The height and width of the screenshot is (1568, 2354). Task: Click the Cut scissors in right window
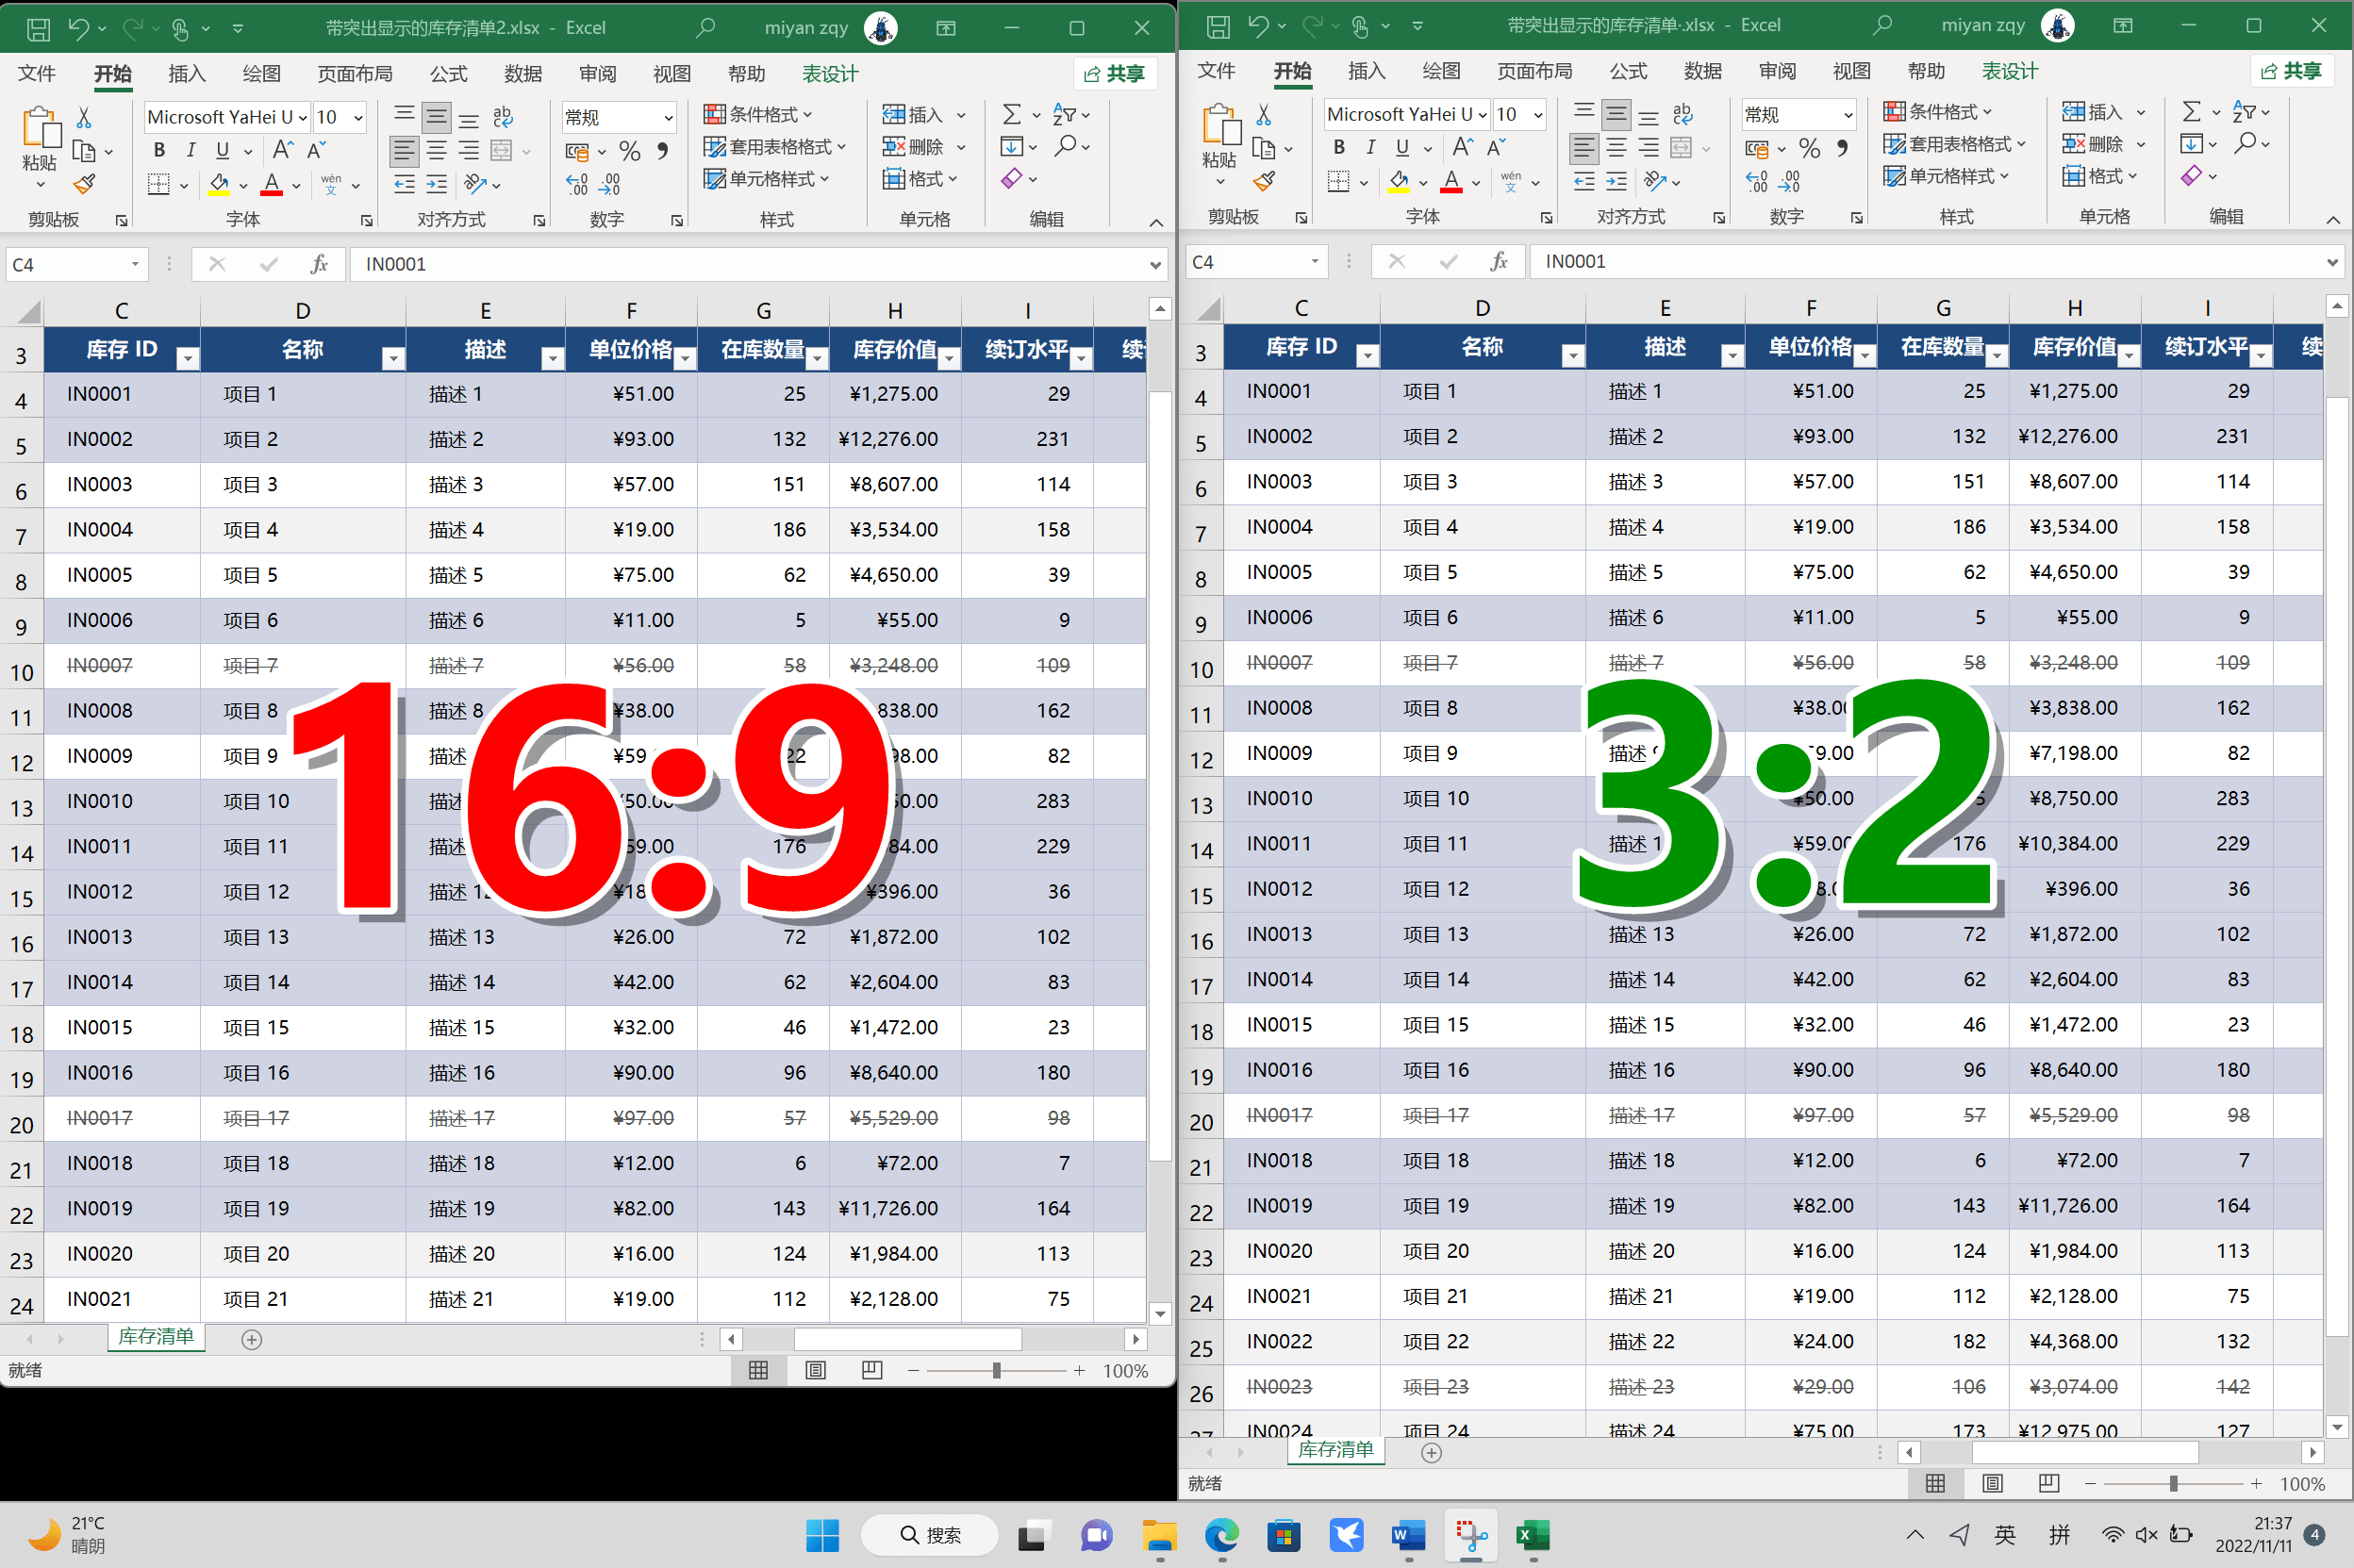point(1264,115)
